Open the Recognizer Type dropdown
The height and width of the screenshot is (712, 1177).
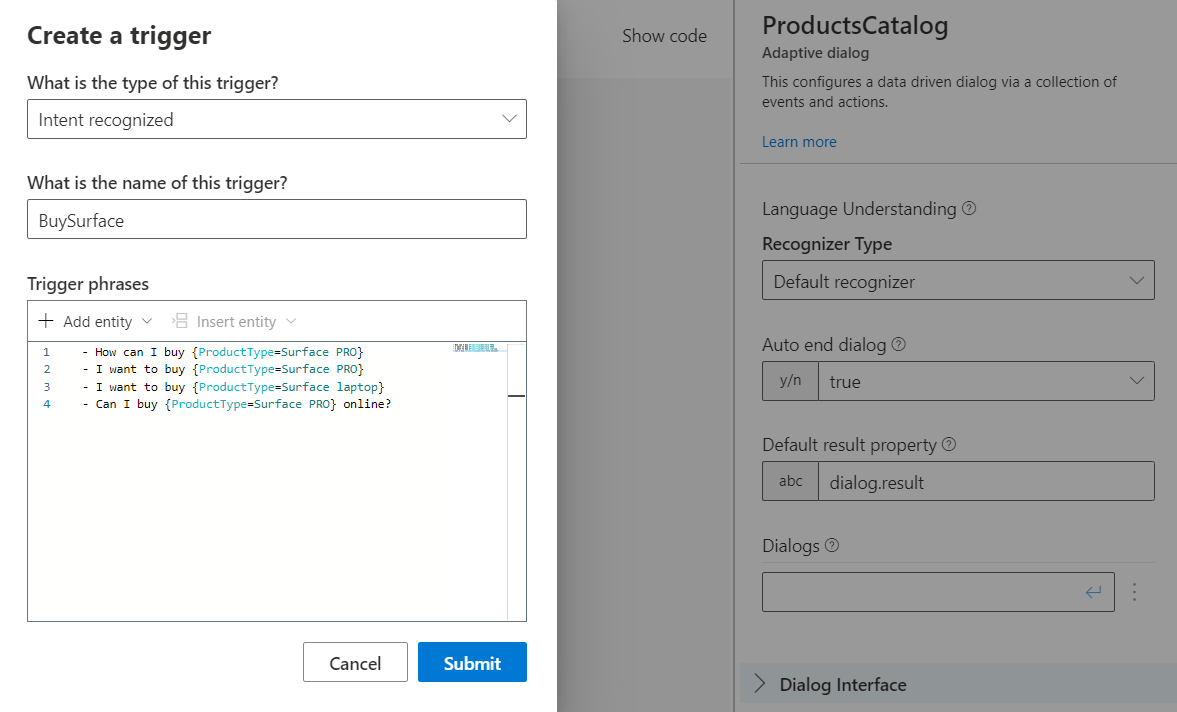[x=957, y=281]
